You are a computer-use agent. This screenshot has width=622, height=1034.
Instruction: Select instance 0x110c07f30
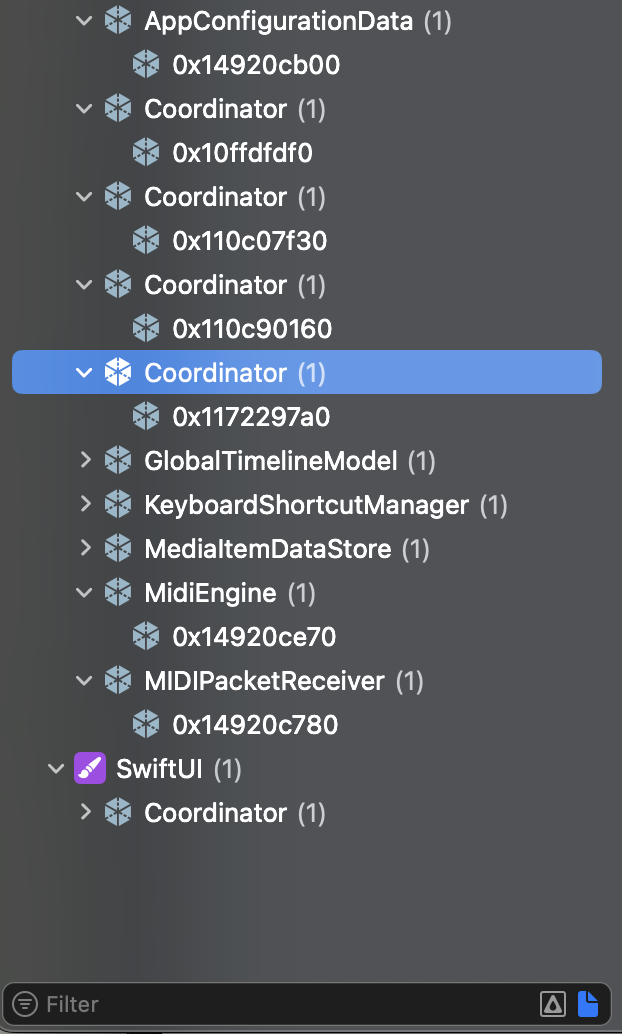[x=250, y=241]
